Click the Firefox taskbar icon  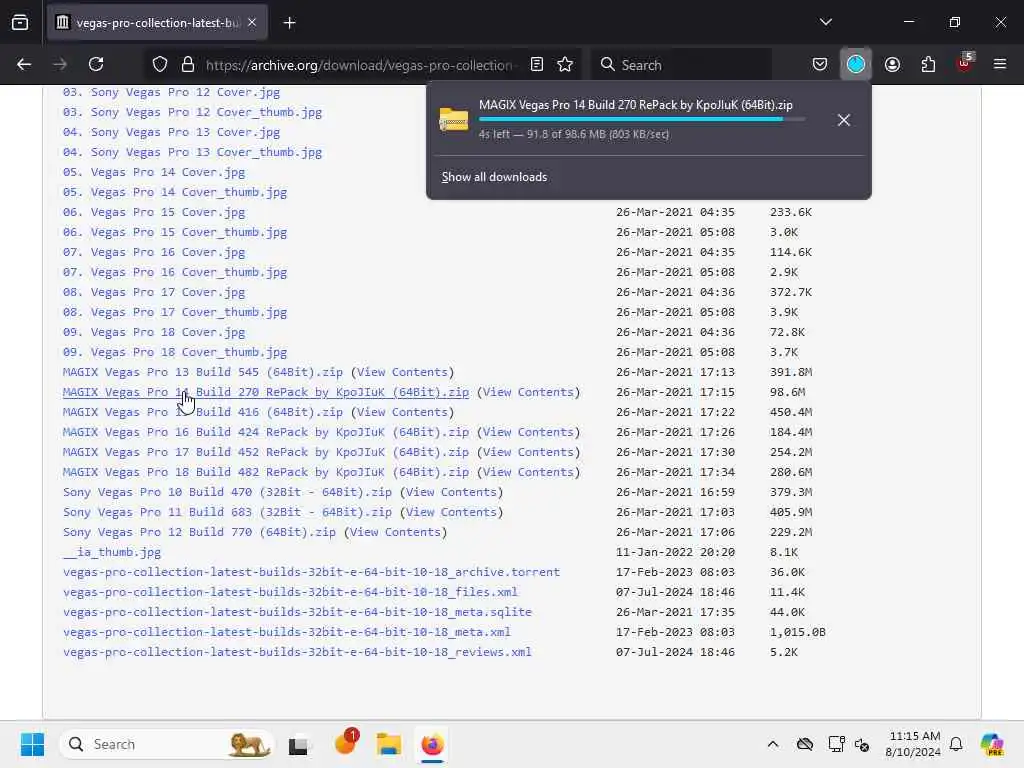click(432, 744)
